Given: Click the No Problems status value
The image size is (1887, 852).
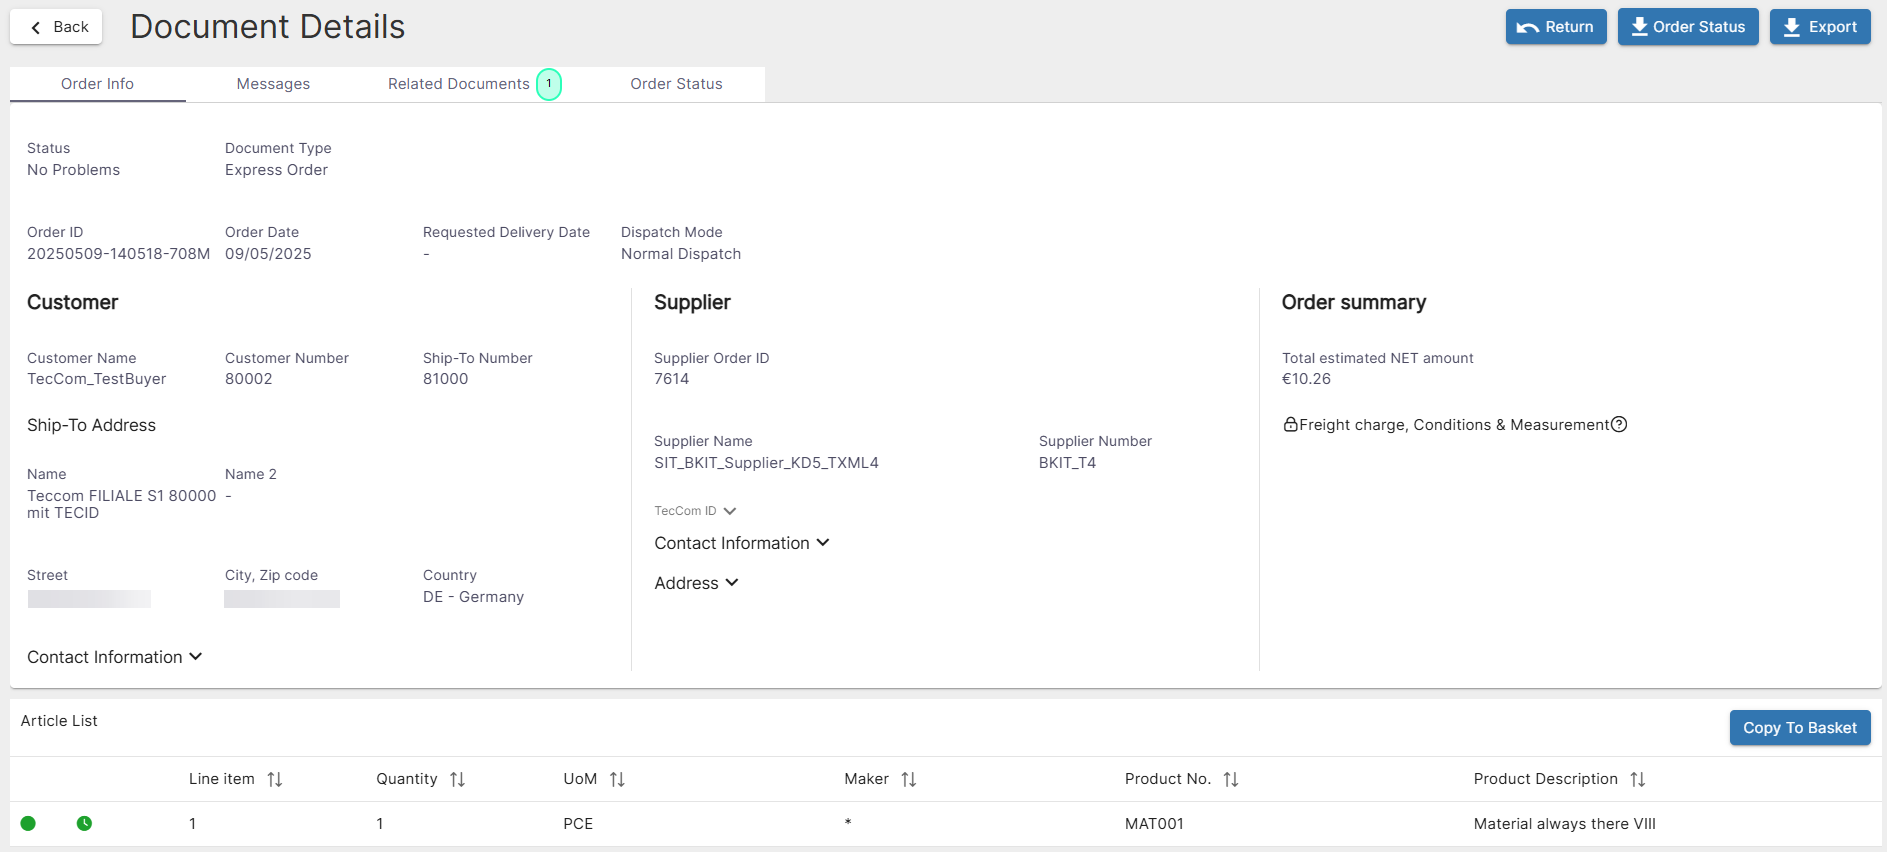Looking at the screenshot, I should tap(73, 170).
